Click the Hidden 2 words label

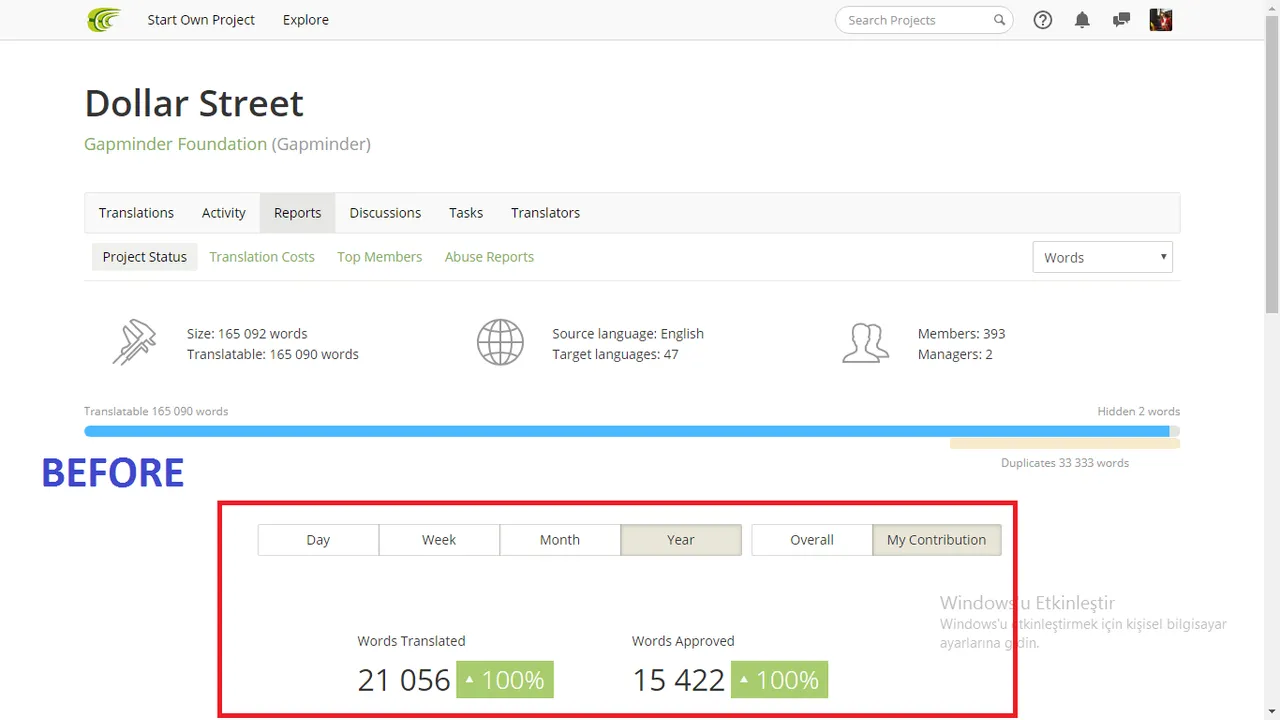pos(1138,411)
